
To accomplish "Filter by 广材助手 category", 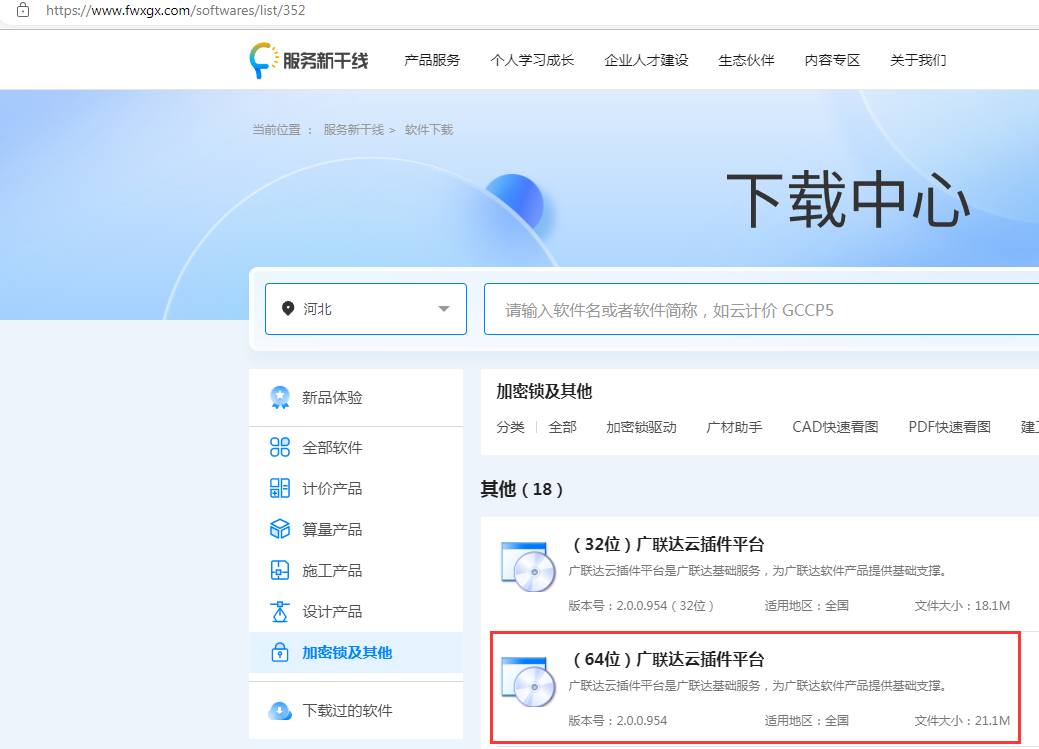I will 734,427.
